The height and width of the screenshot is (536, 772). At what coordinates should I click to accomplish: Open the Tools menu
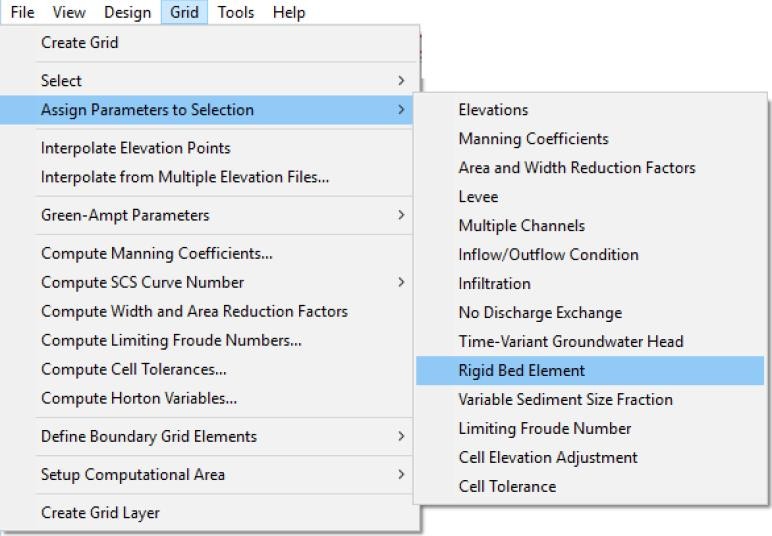pos(235,13)
